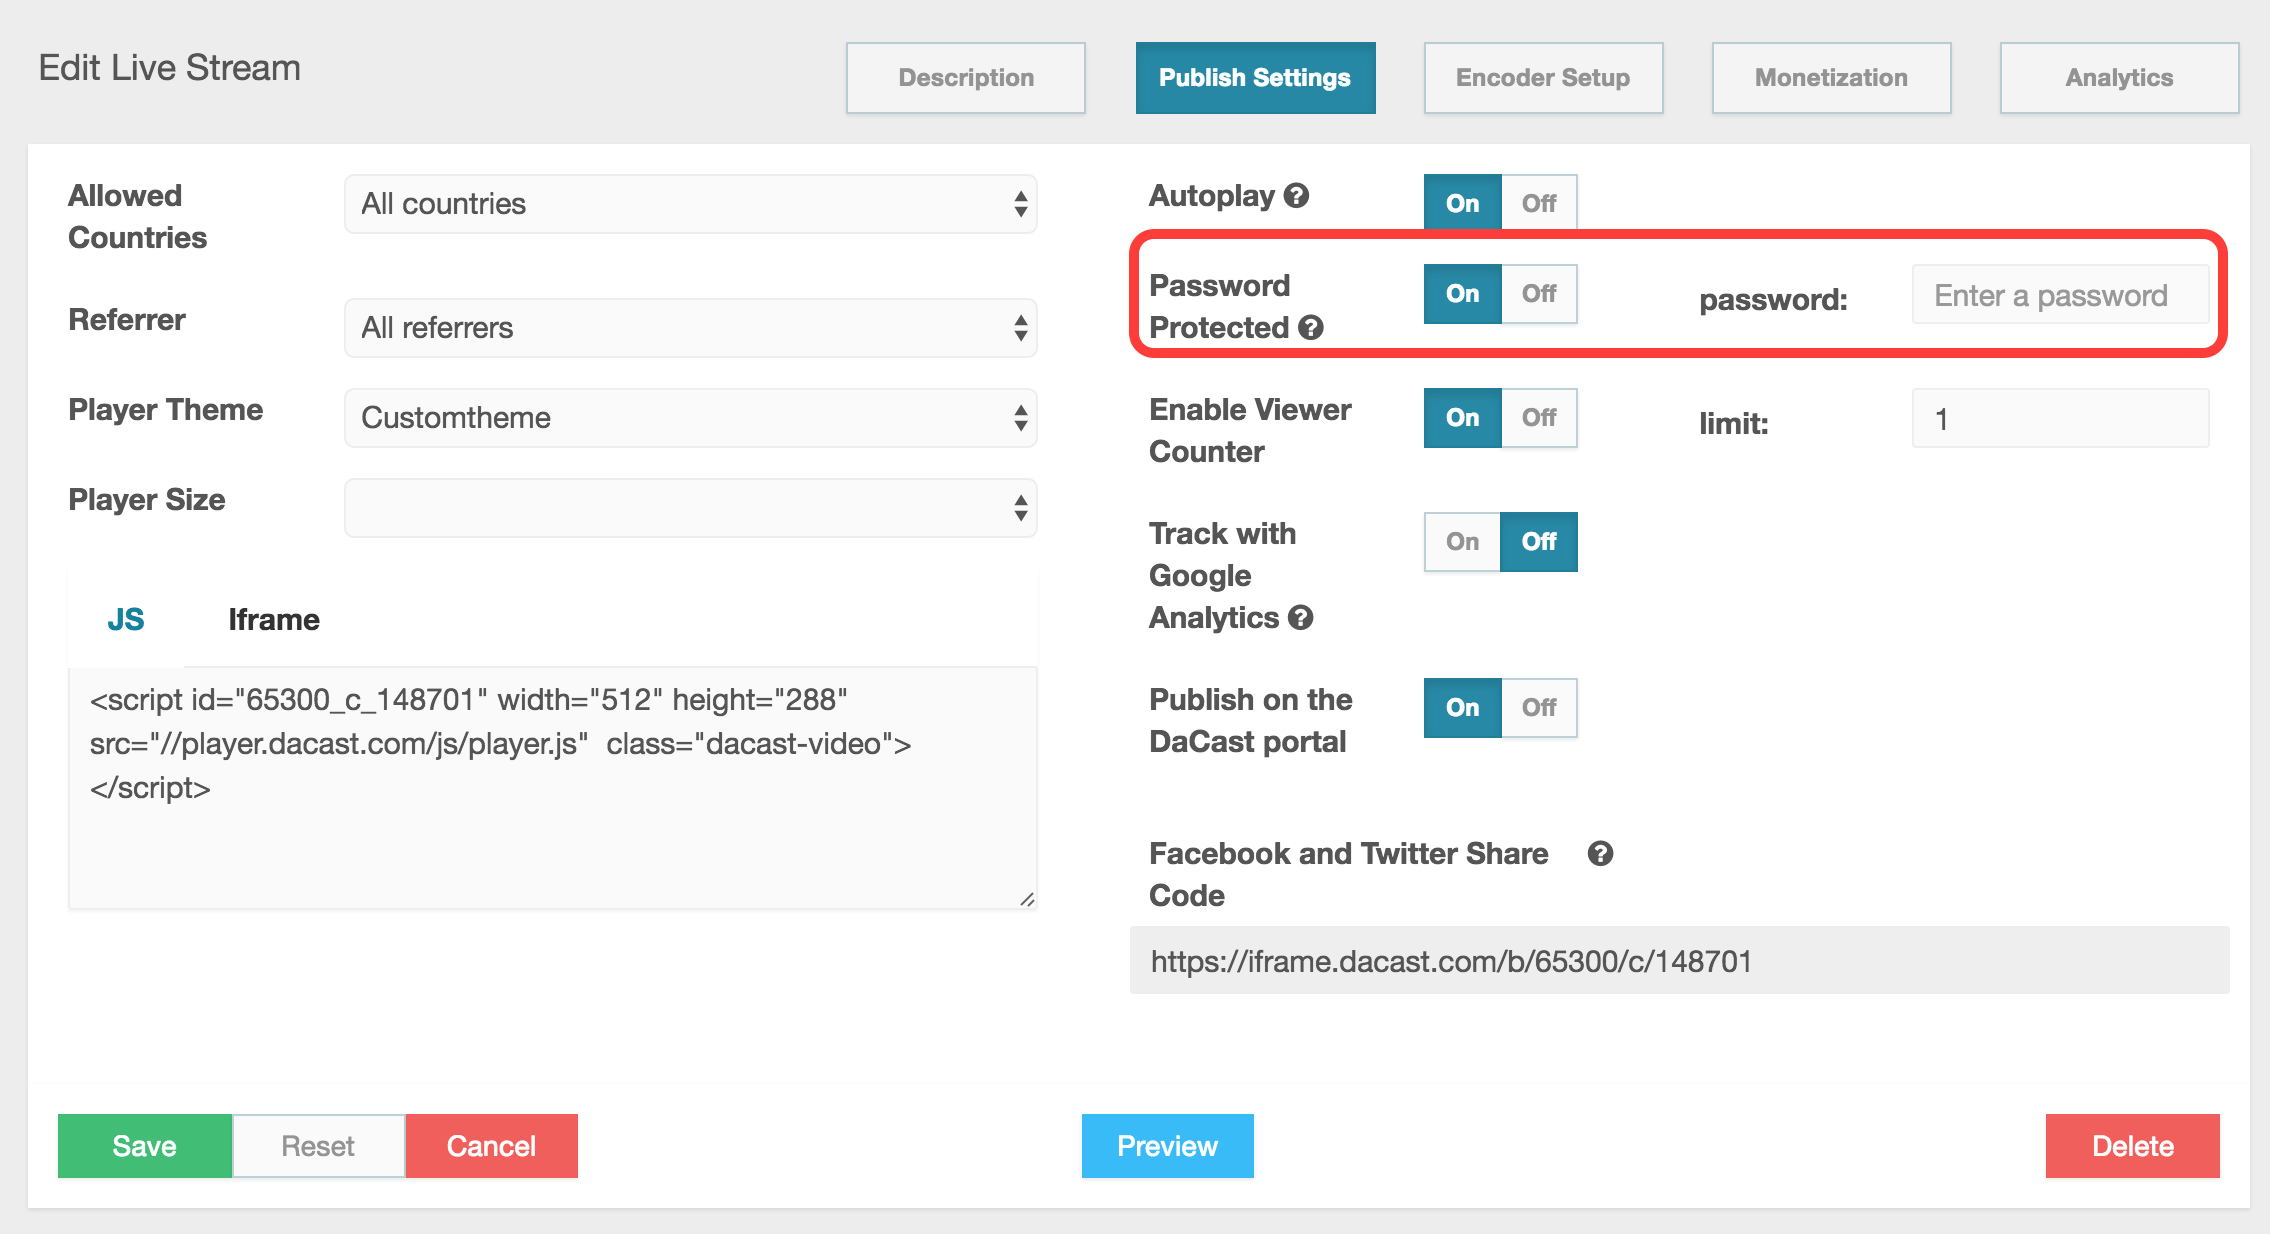Switch to the Description tab

tap(966, 78)
